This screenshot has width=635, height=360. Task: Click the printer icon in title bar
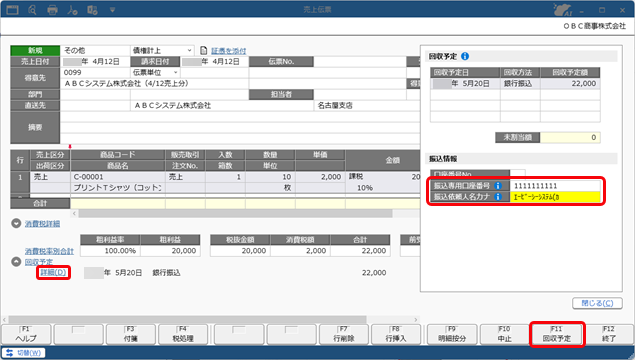coord(52,10)
